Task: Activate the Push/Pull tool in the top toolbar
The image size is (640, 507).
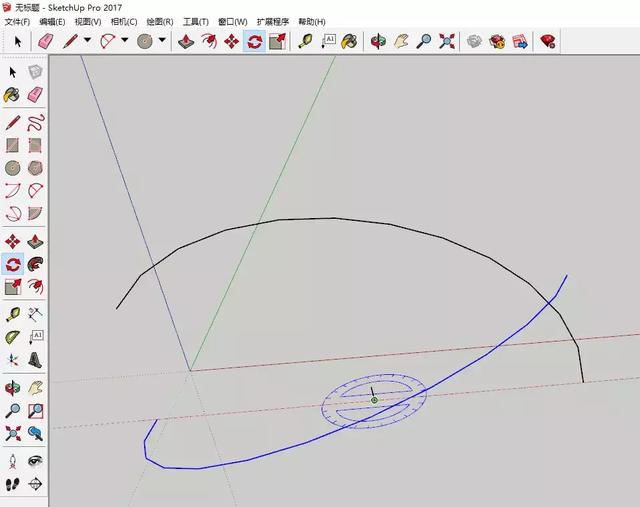Action: (x=186, y=41)
